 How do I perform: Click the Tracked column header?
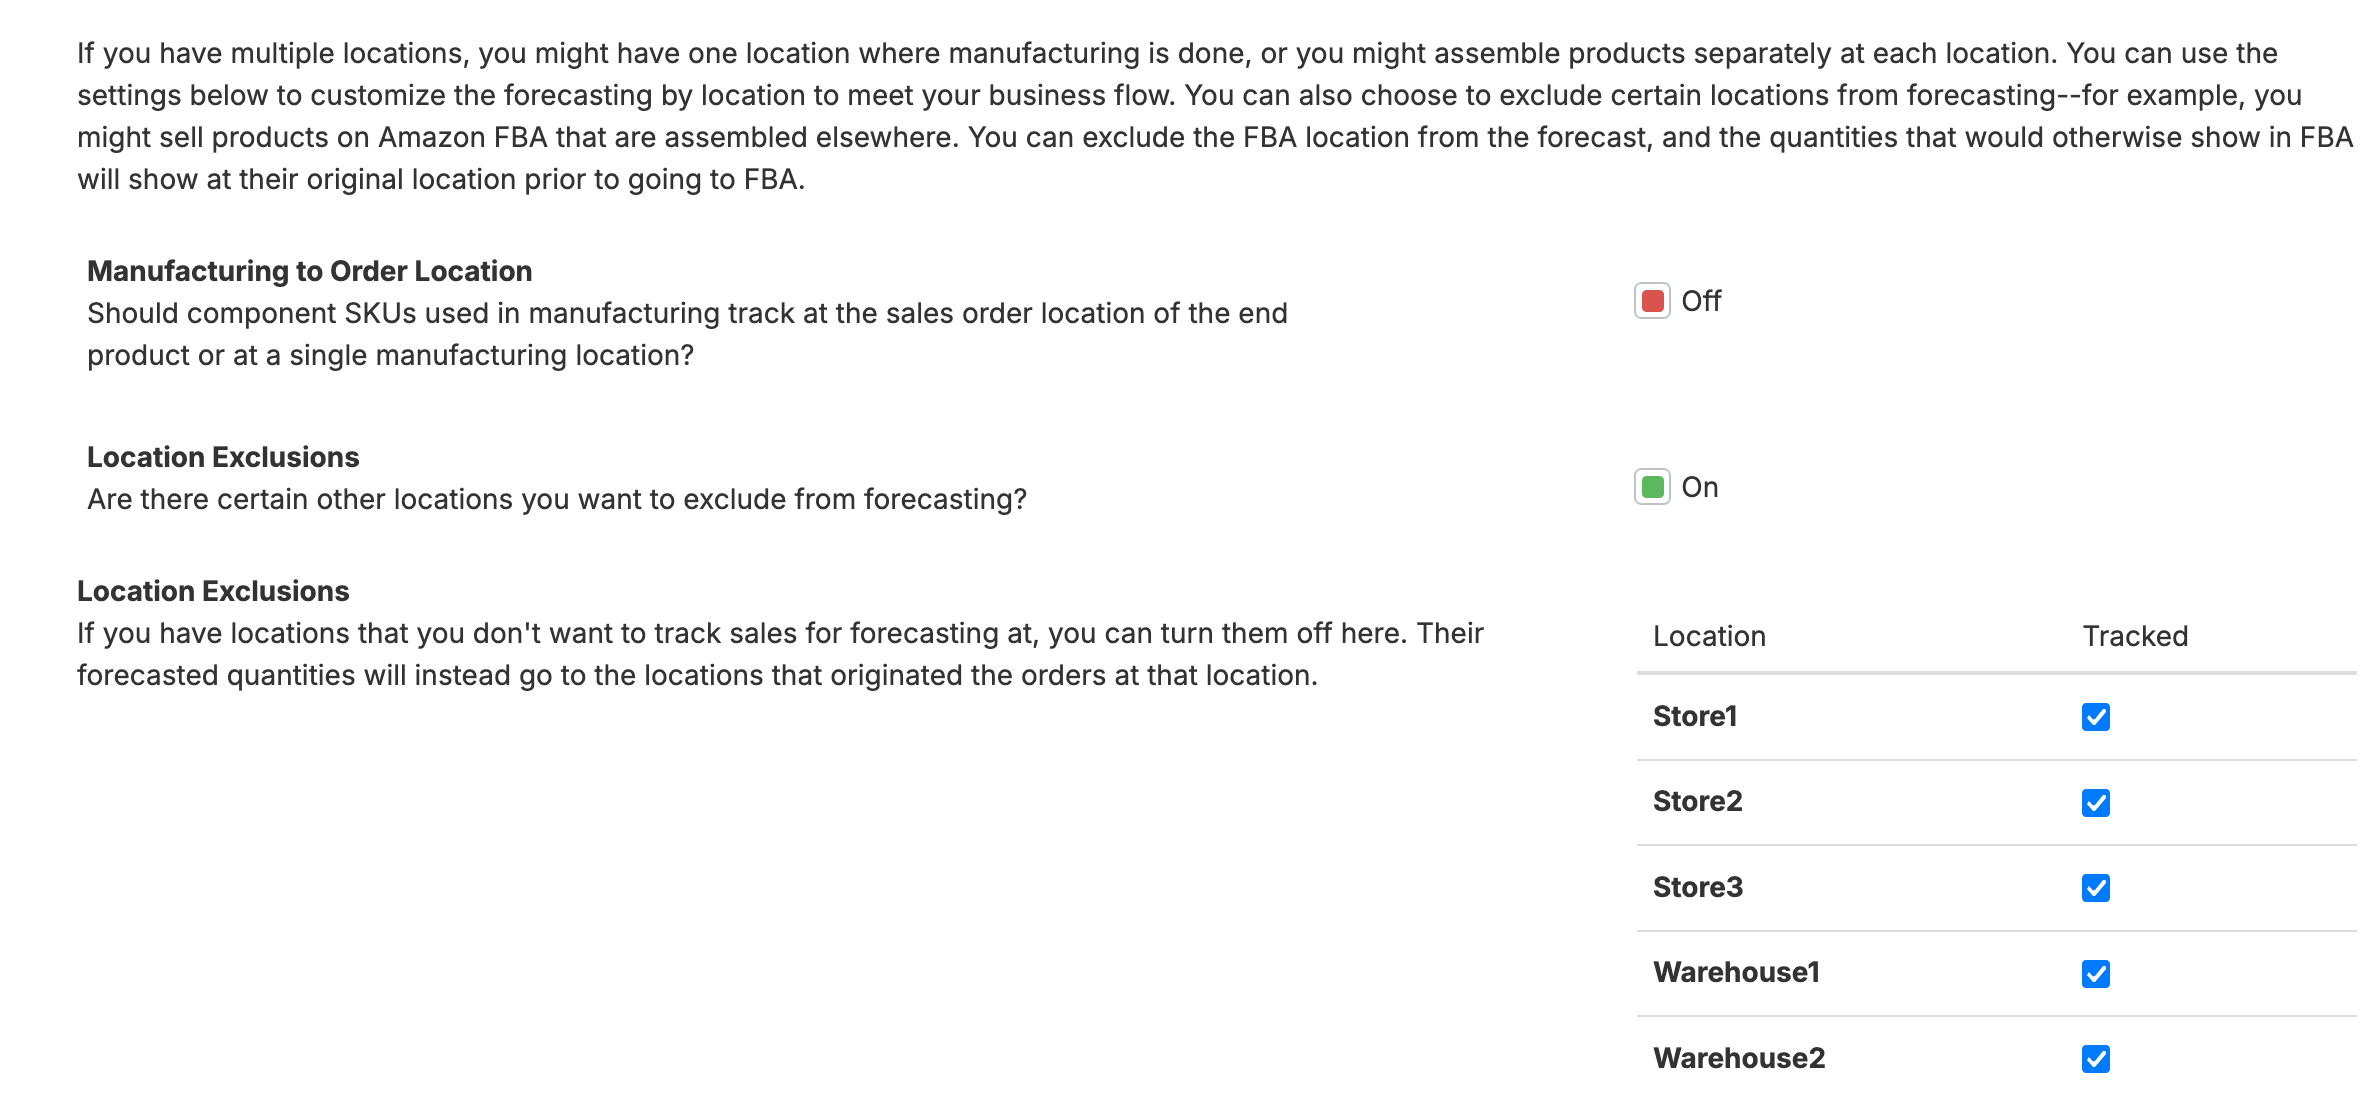[x=2135, y=636]
